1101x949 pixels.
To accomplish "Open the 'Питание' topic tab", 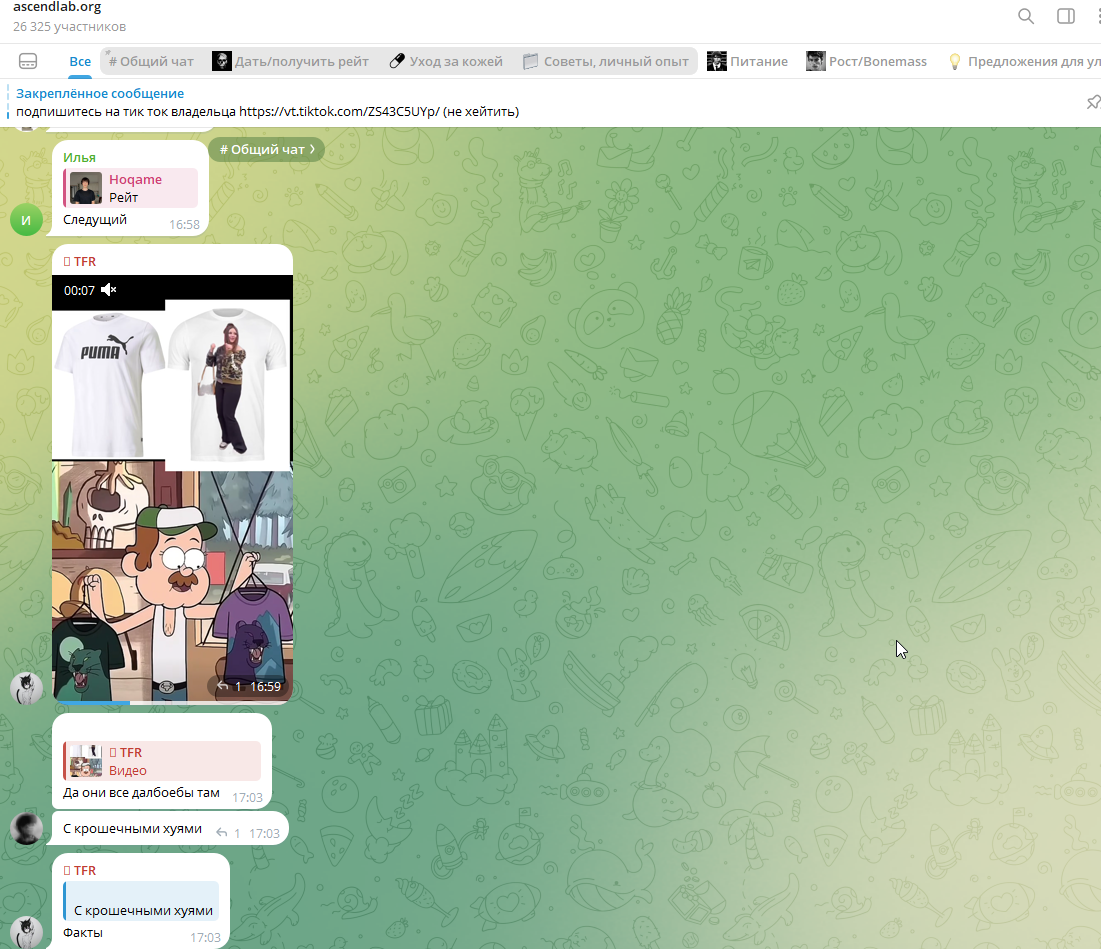I will coord(747,62).
